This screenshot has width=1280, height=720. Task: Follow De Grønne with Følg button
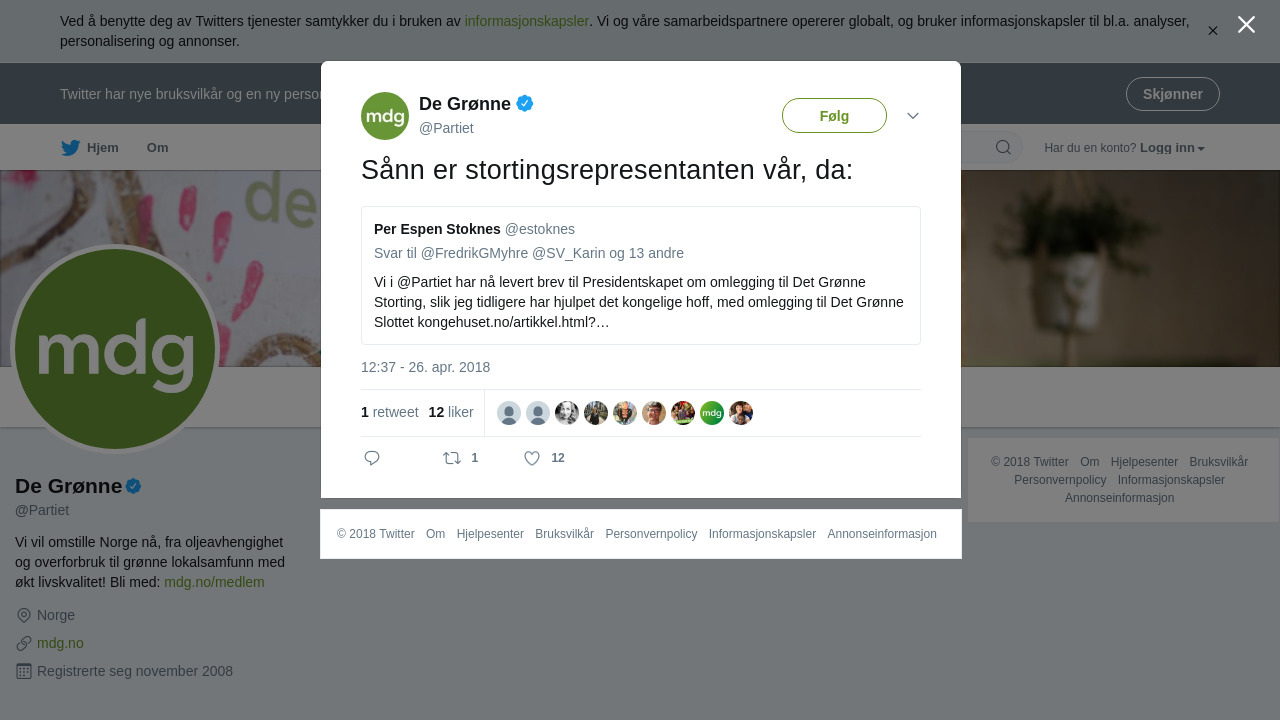834,116
